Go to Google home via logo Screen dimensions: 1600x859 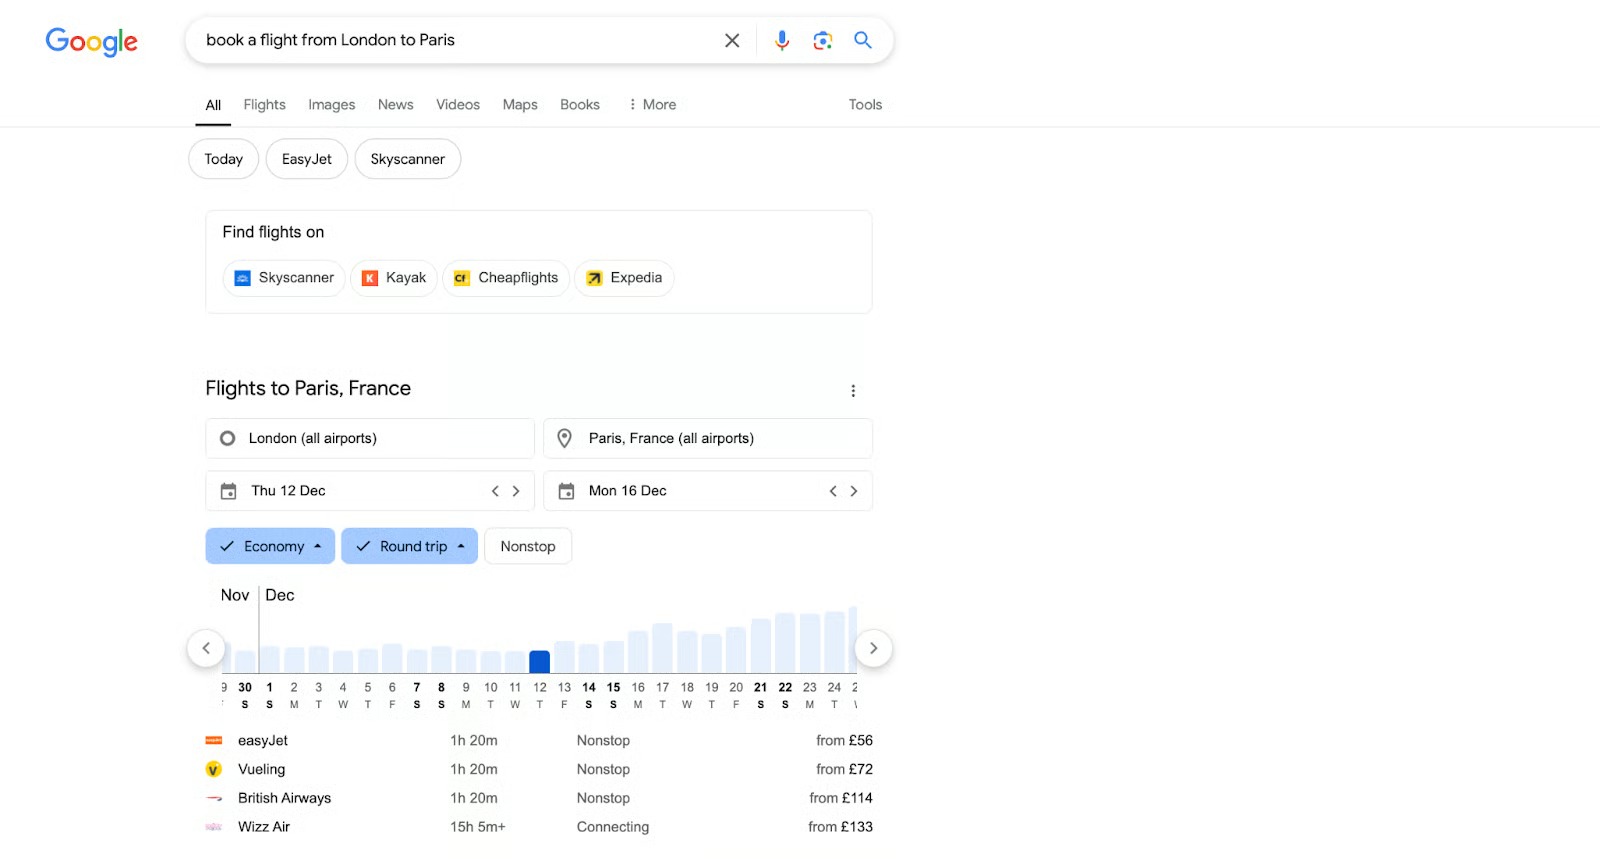coord(91,41)
